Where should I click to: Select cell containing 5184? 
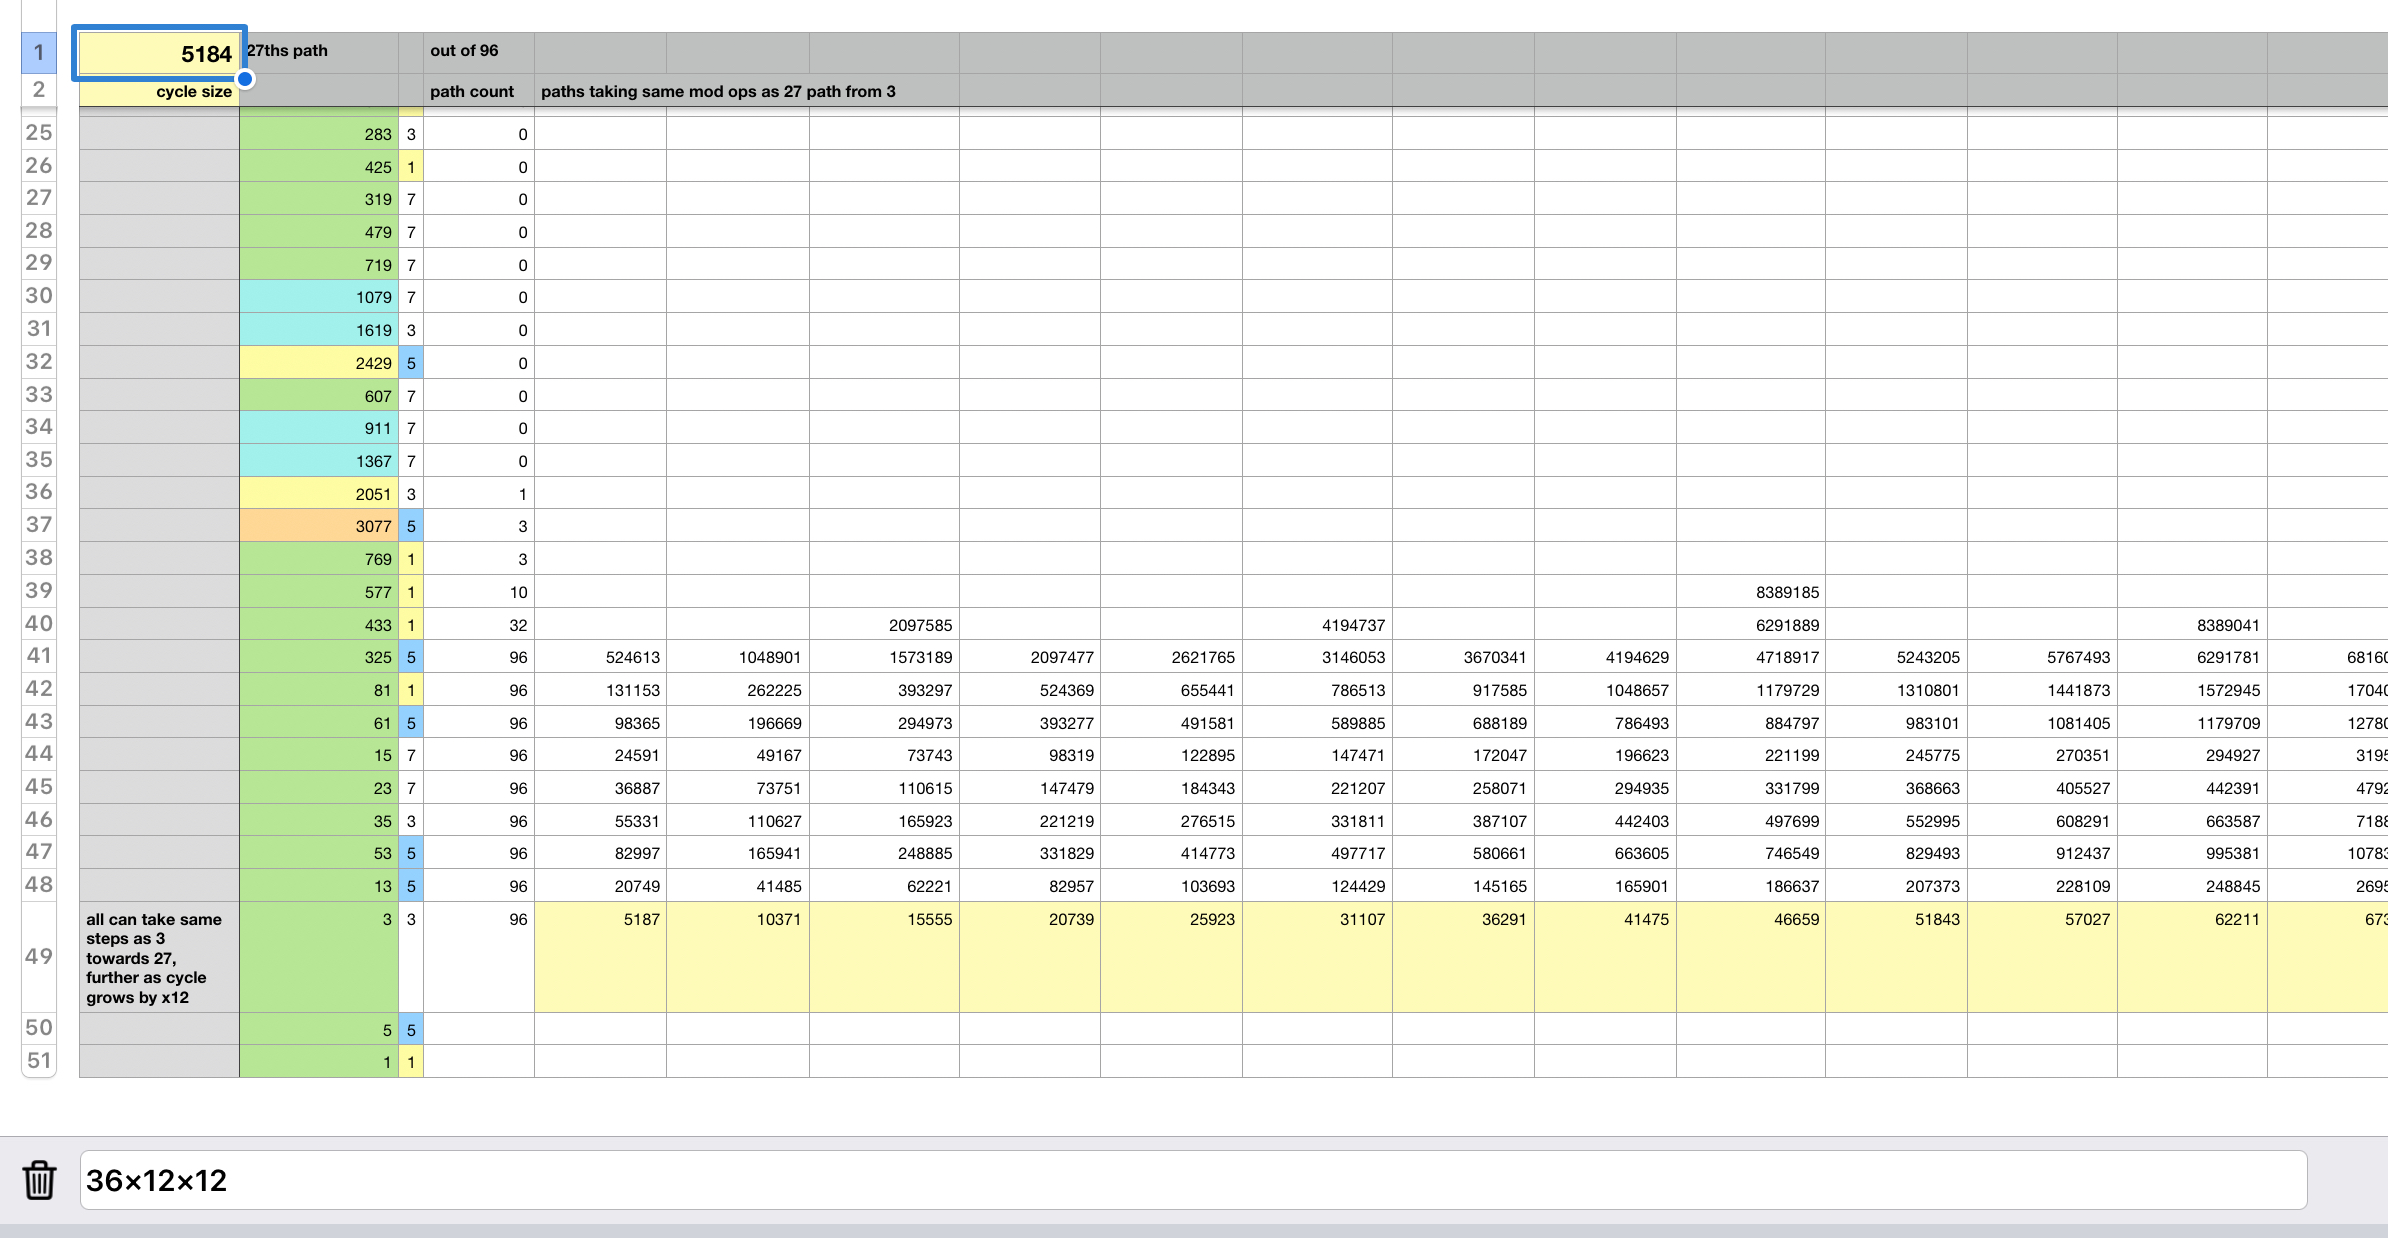(x=159, y=53)
